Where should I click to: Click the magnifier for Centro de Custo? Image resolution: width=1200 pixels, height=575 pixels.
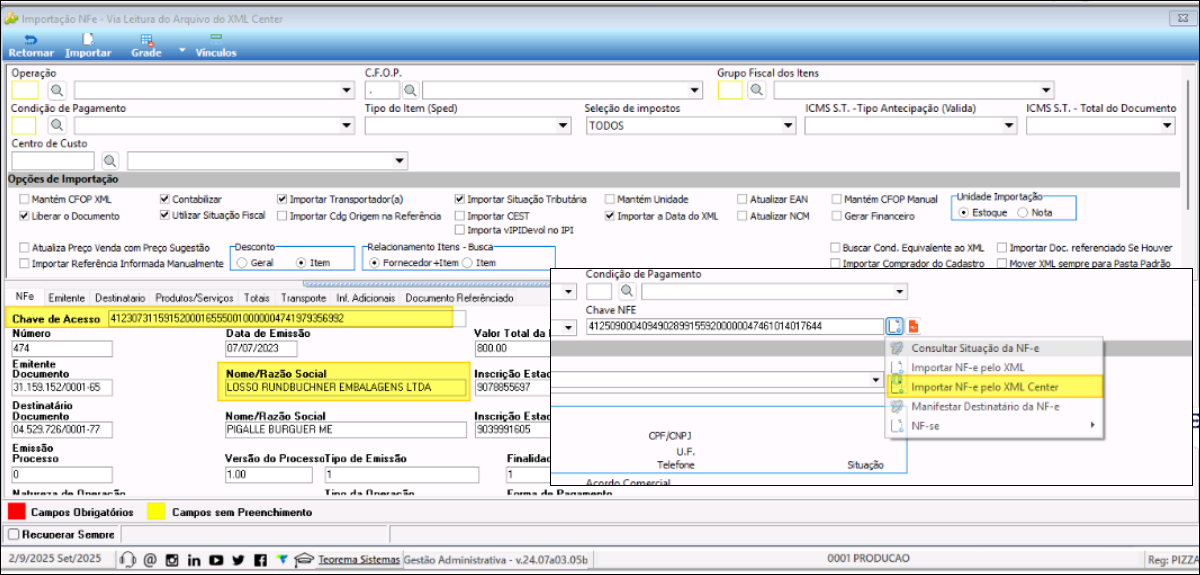[x=110, y=160]
